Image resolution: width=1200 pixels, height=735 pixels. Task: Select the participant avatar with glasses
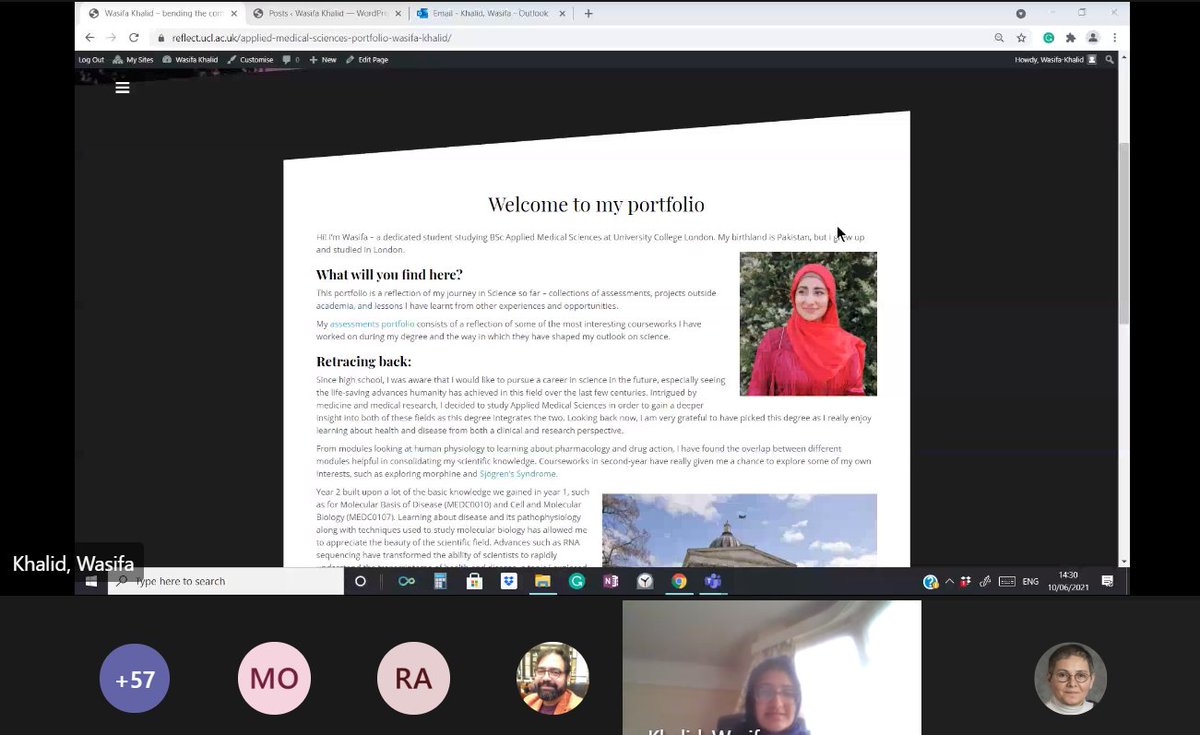tap(1070, 679)
